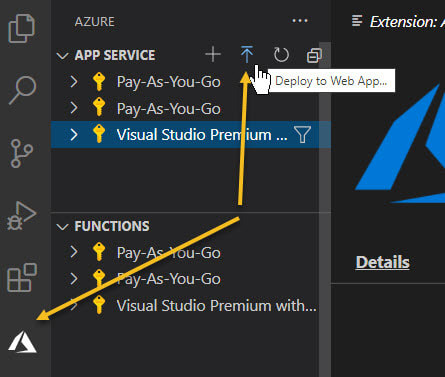Open the Azure view in activity bar
Screen dimensions: 445x377
click(x=22, y=342)
